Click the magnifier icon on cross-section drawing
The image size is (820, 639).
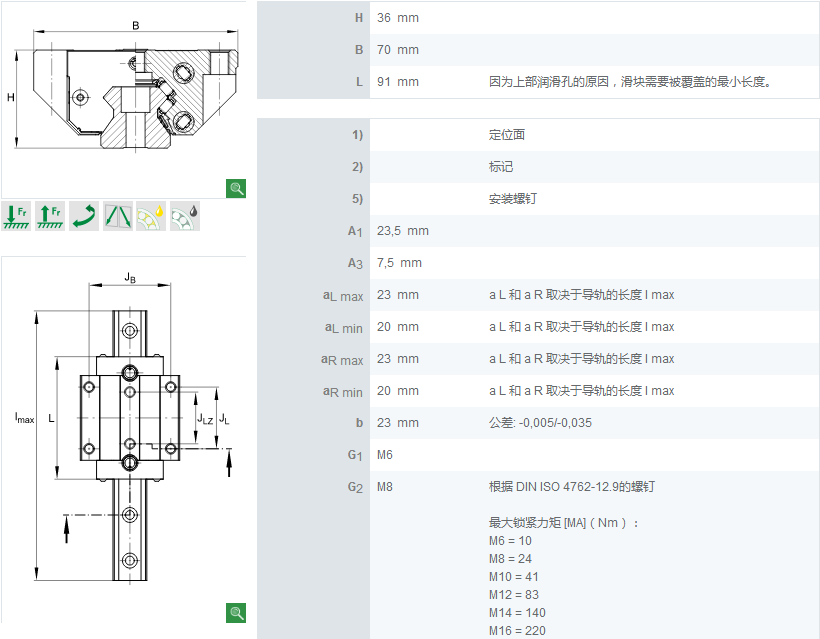click(x=236, y=188)
